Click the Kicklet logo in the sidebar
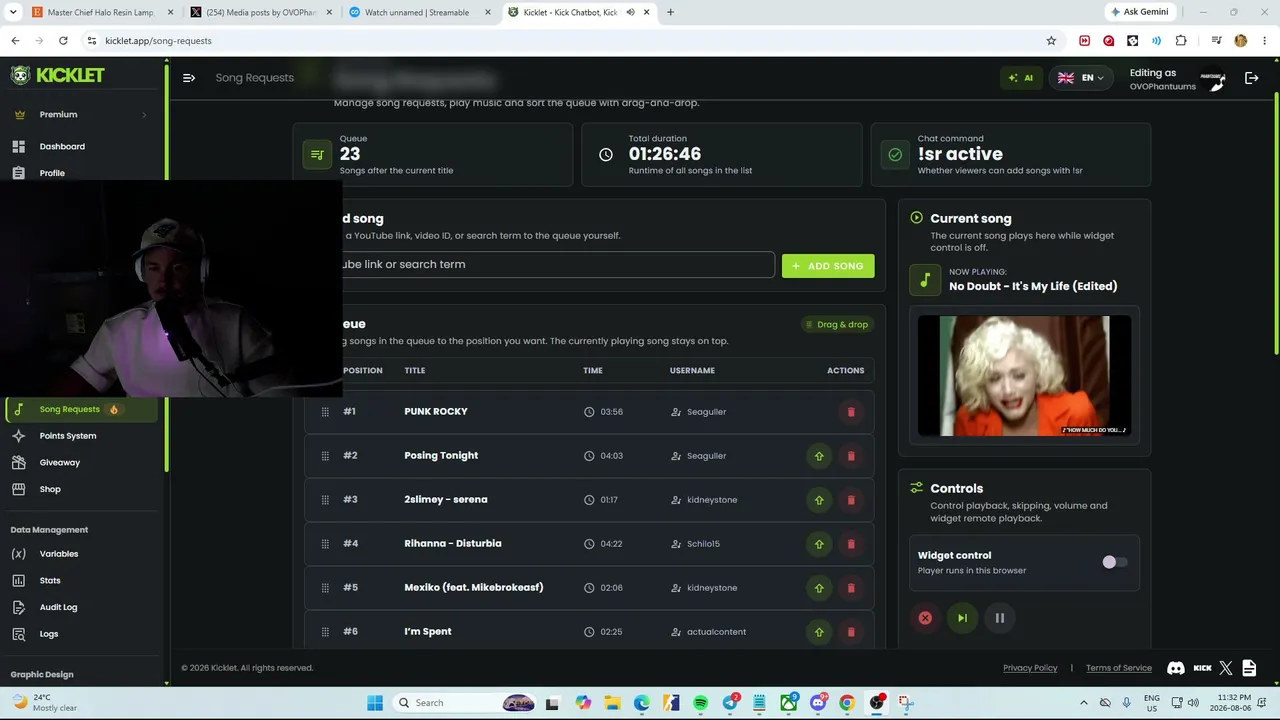The height and width of the screenshot is (720, 1280). 58,75
